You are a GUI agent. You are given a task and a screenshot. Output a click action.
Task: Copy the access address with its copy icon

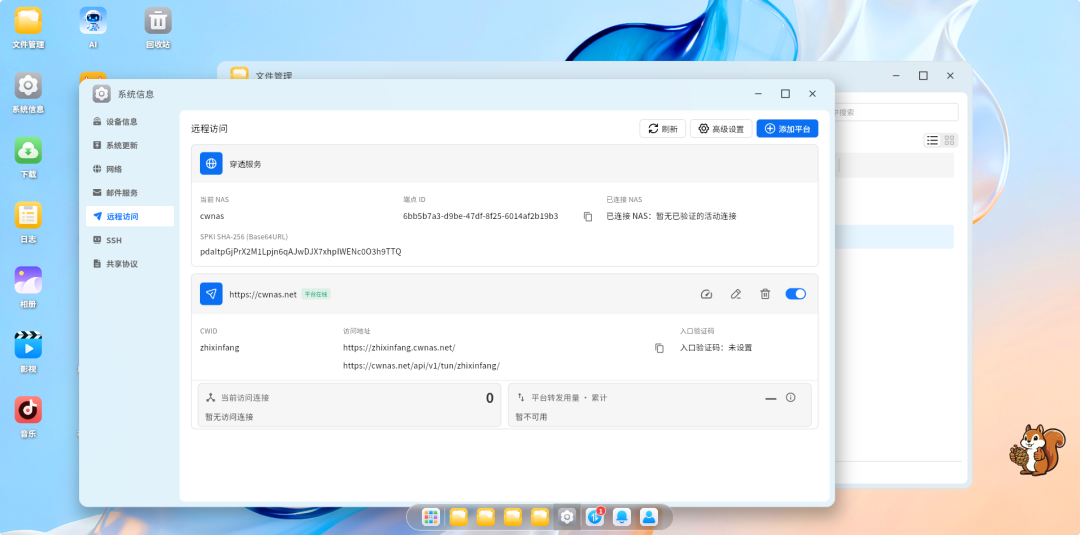[x=659, y=348]
